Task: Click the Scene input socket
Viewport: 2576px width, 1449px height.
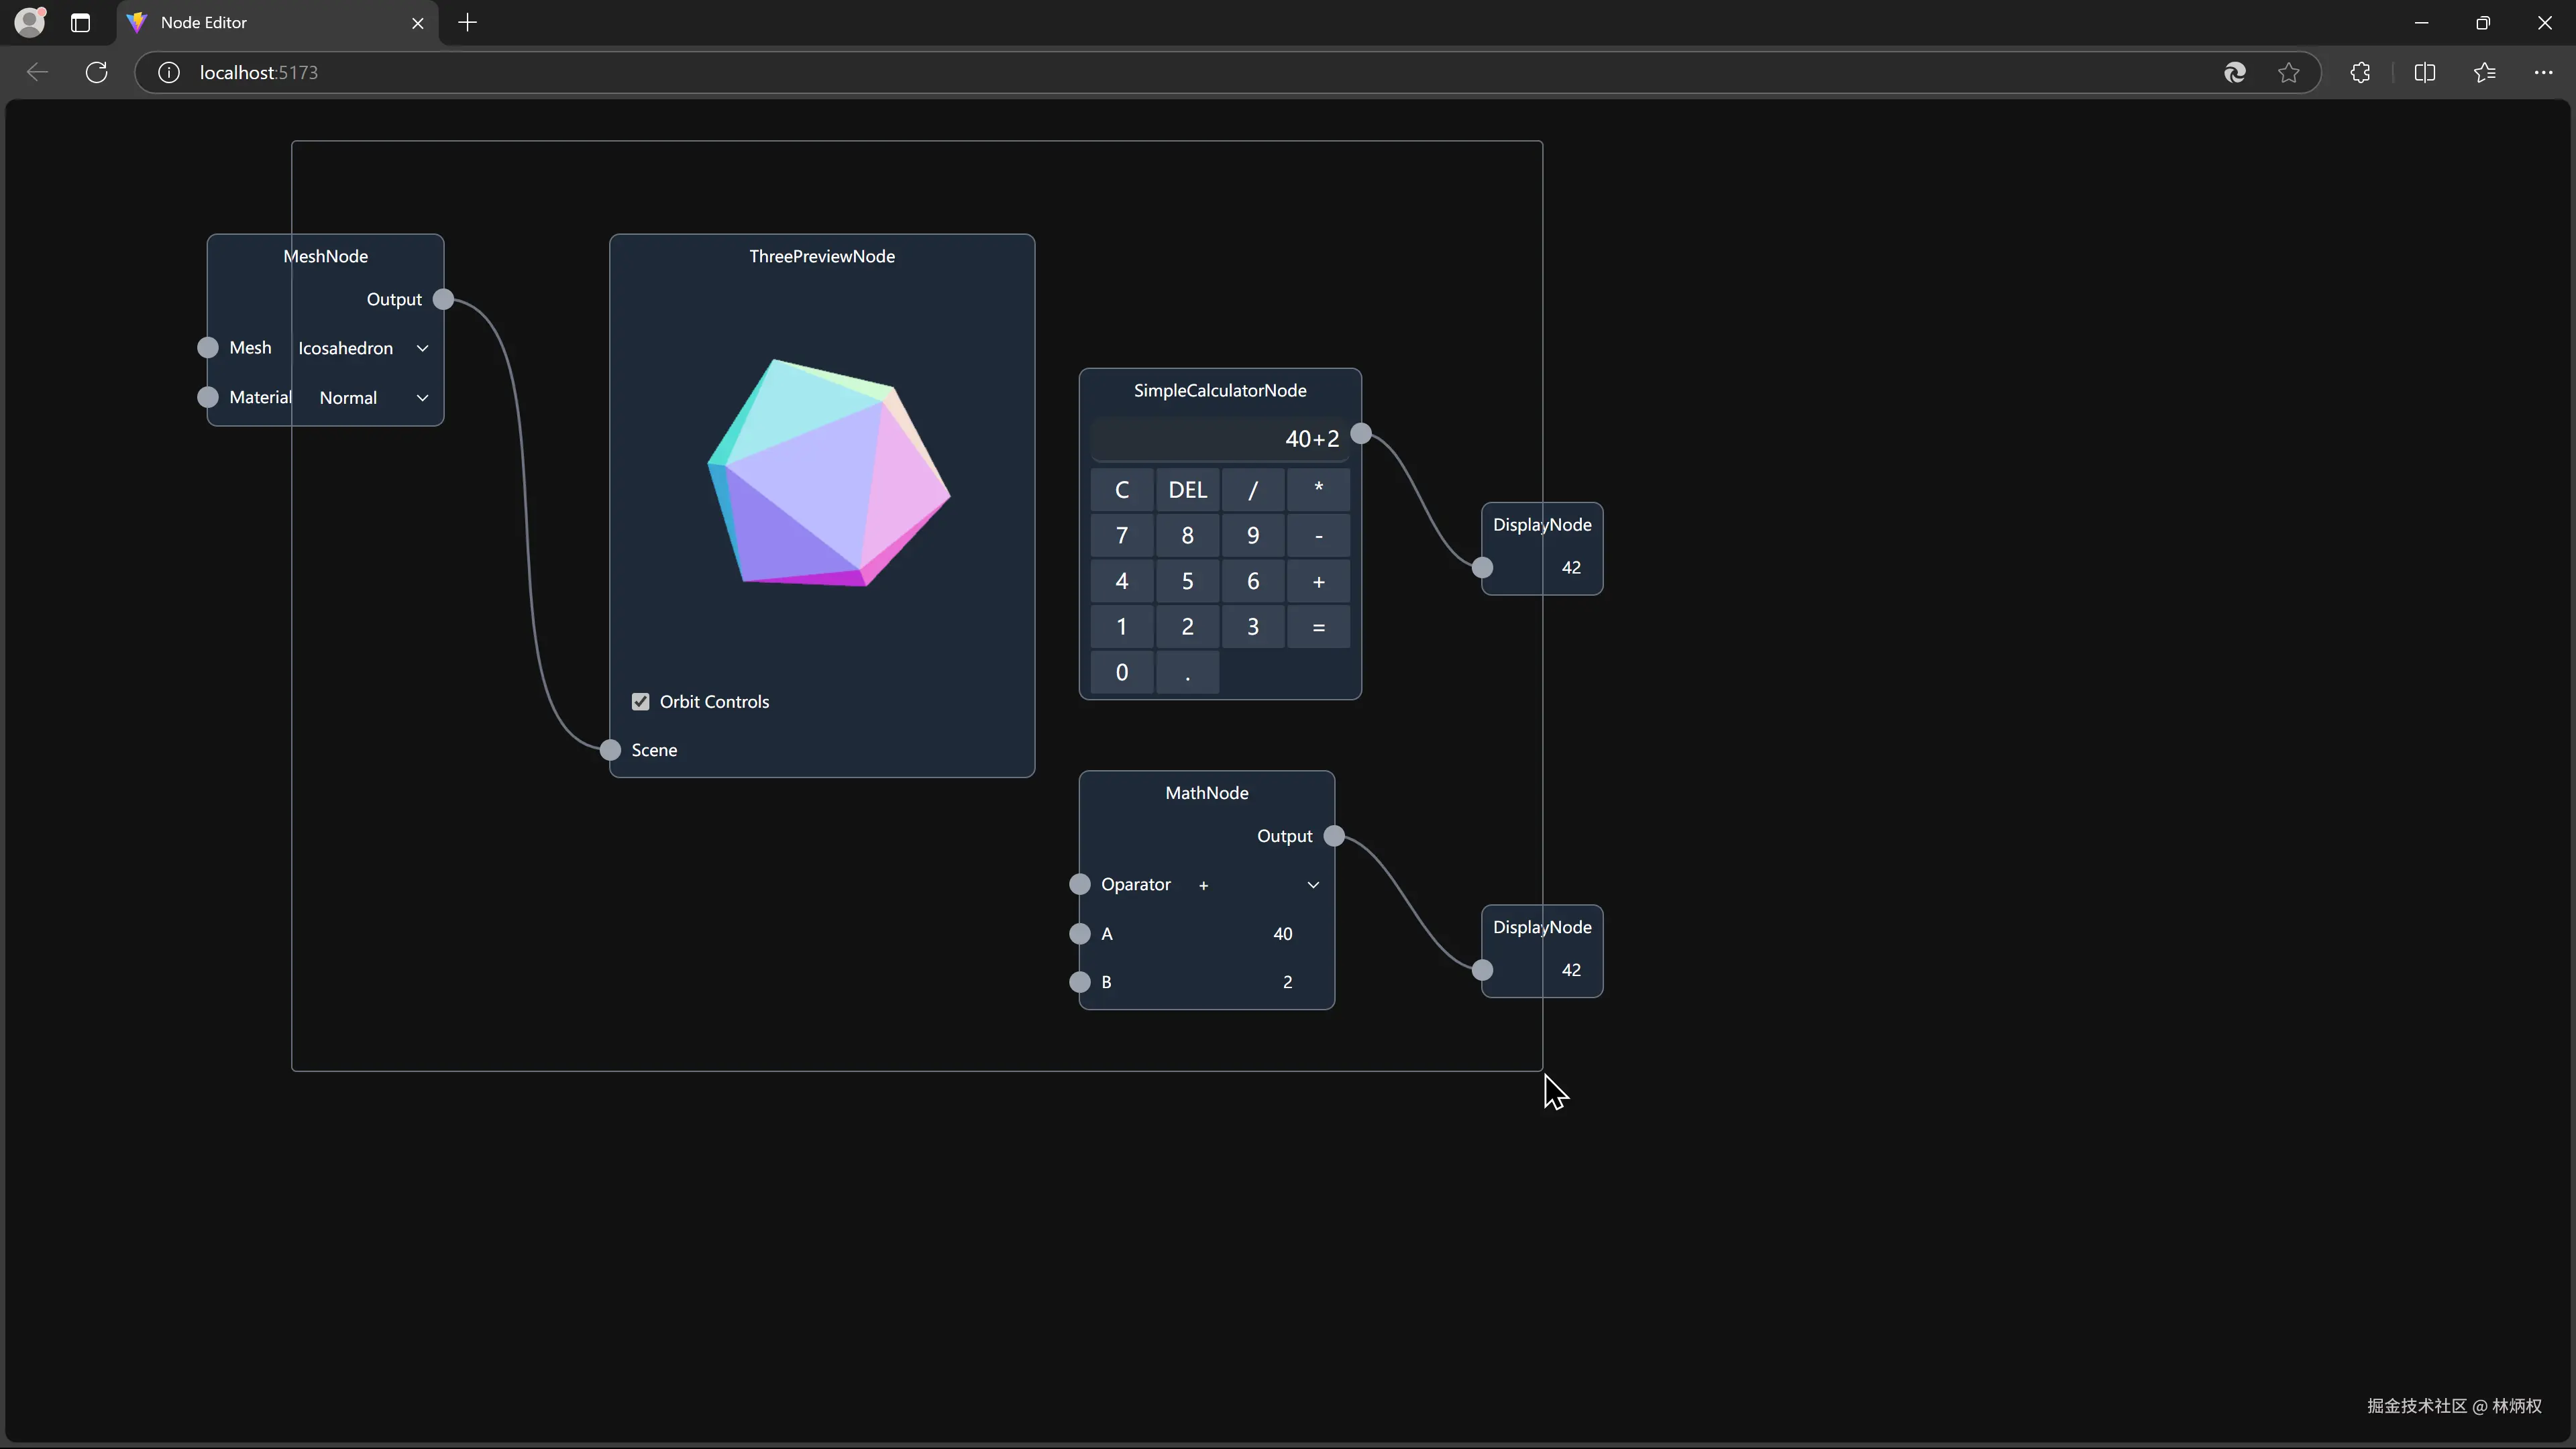Action: pyautogui.click(x=610, y=750)
